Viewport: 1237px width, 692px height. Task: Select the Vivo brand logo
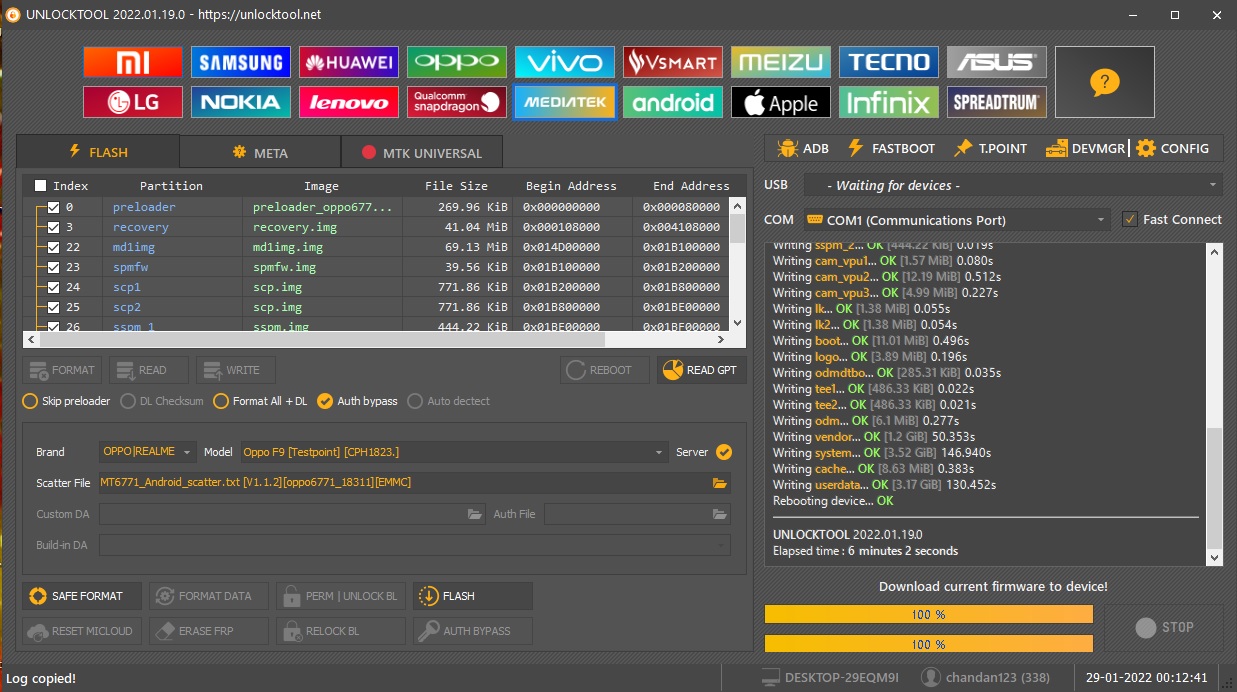click(565, 62)
